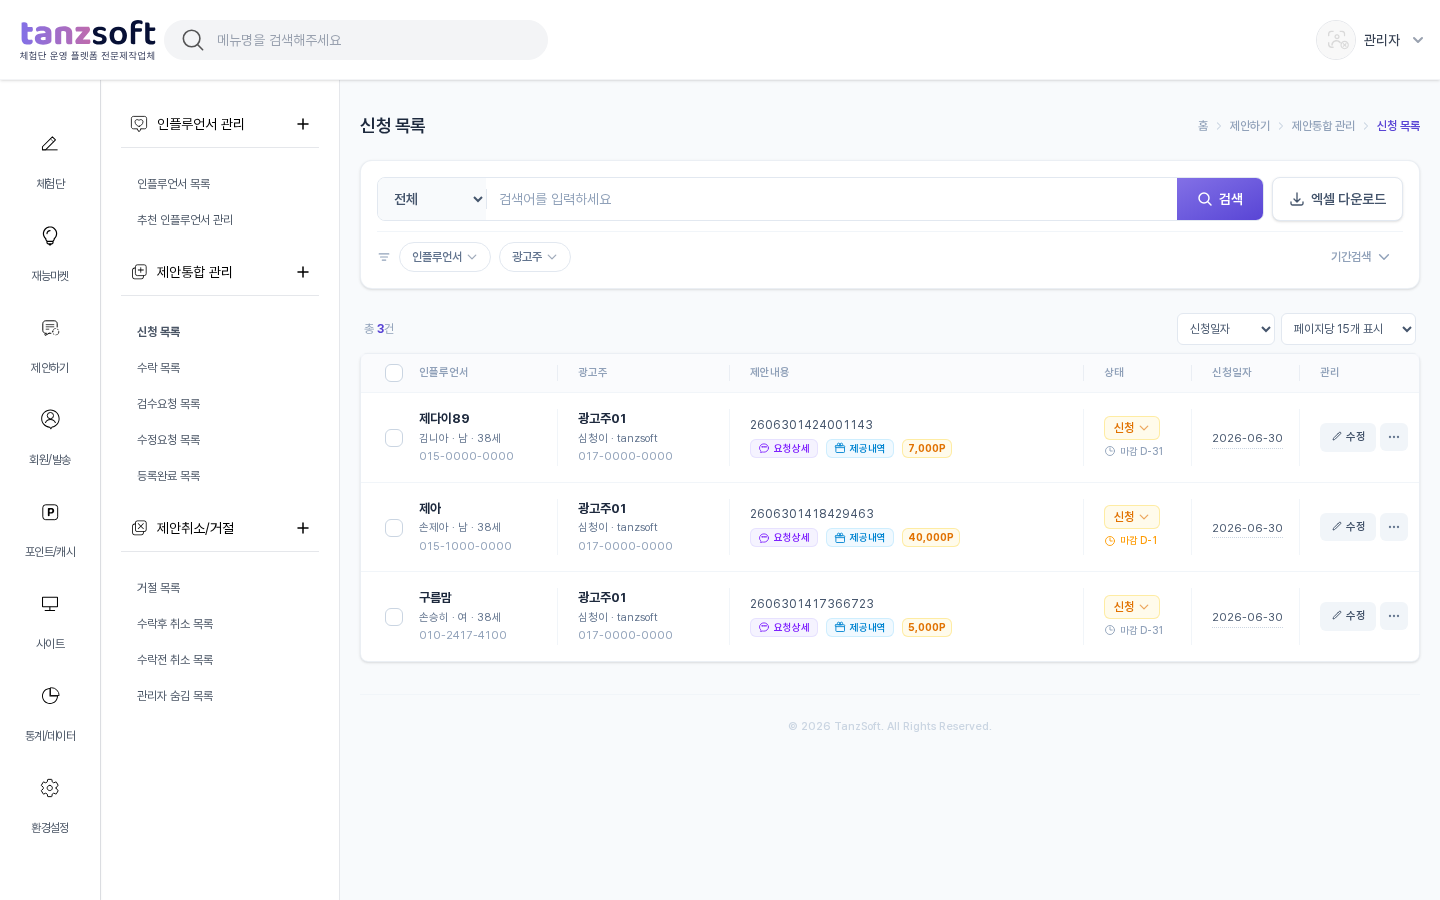1440x900 pixels.
Task: Click 수정 for the 제다이89 row
Action: coord(1348,437)
